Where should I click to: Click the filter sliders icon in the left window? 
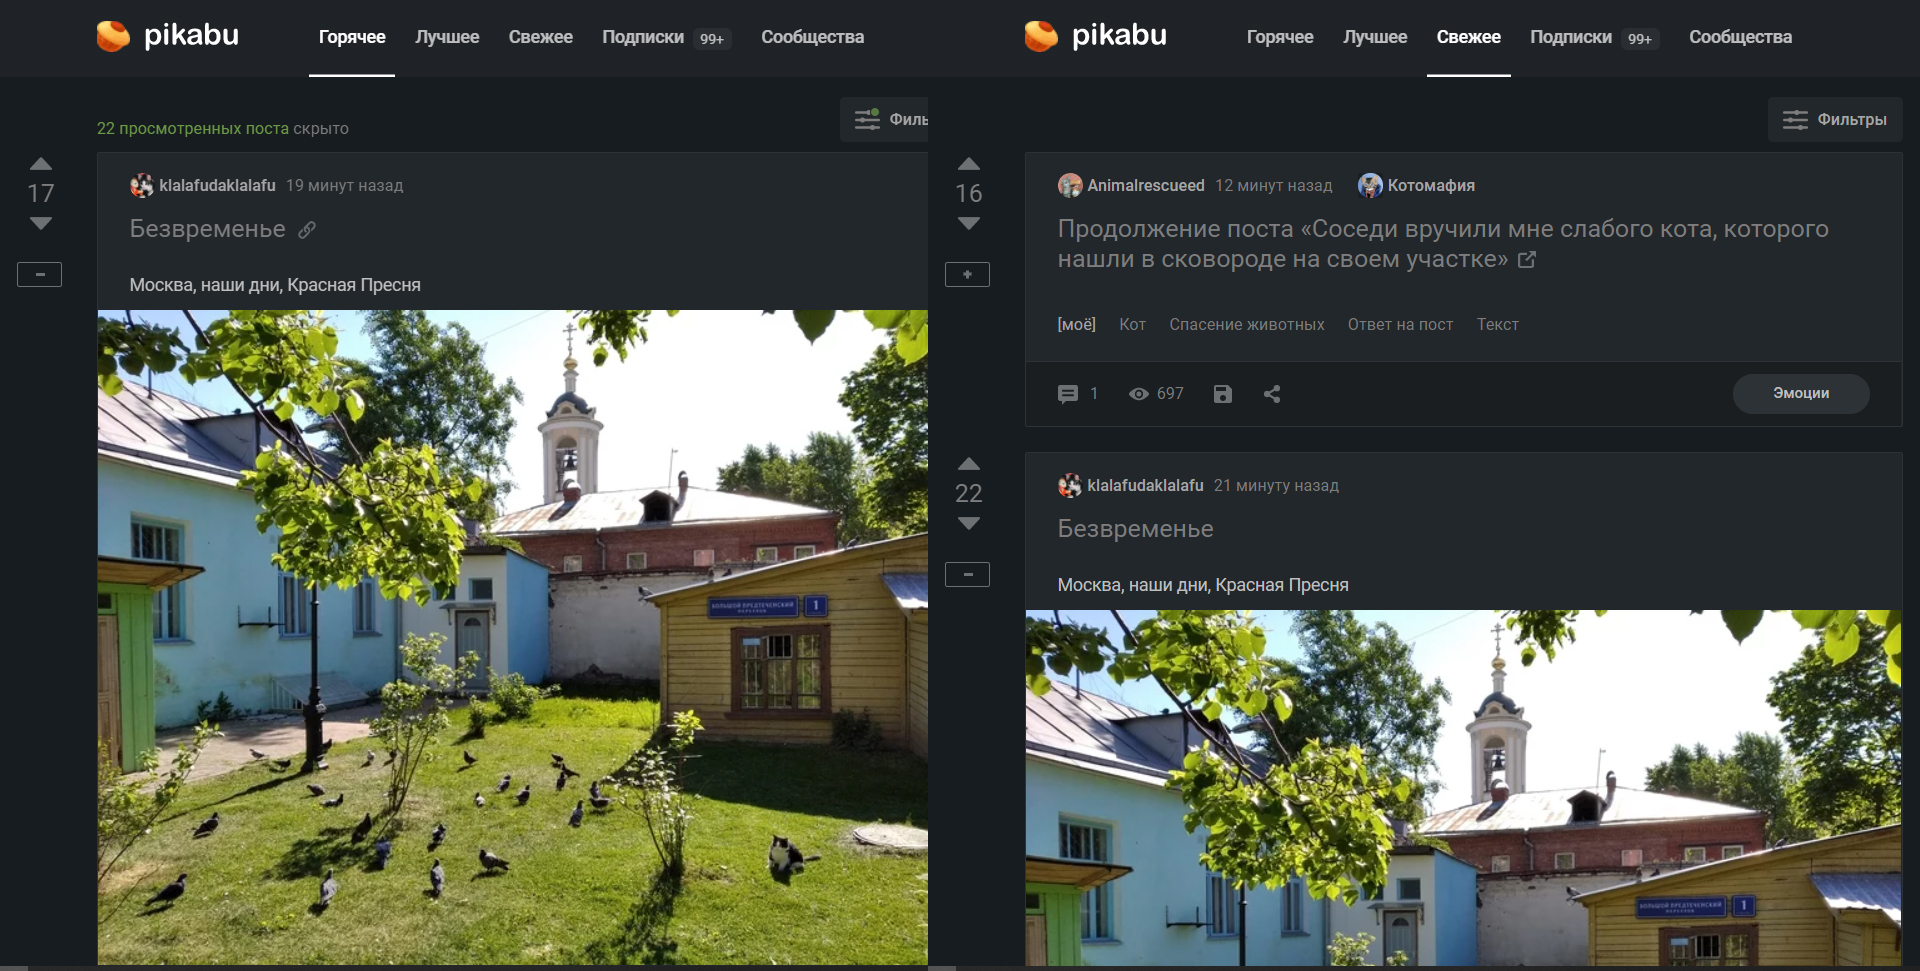[x=867, y=120]
